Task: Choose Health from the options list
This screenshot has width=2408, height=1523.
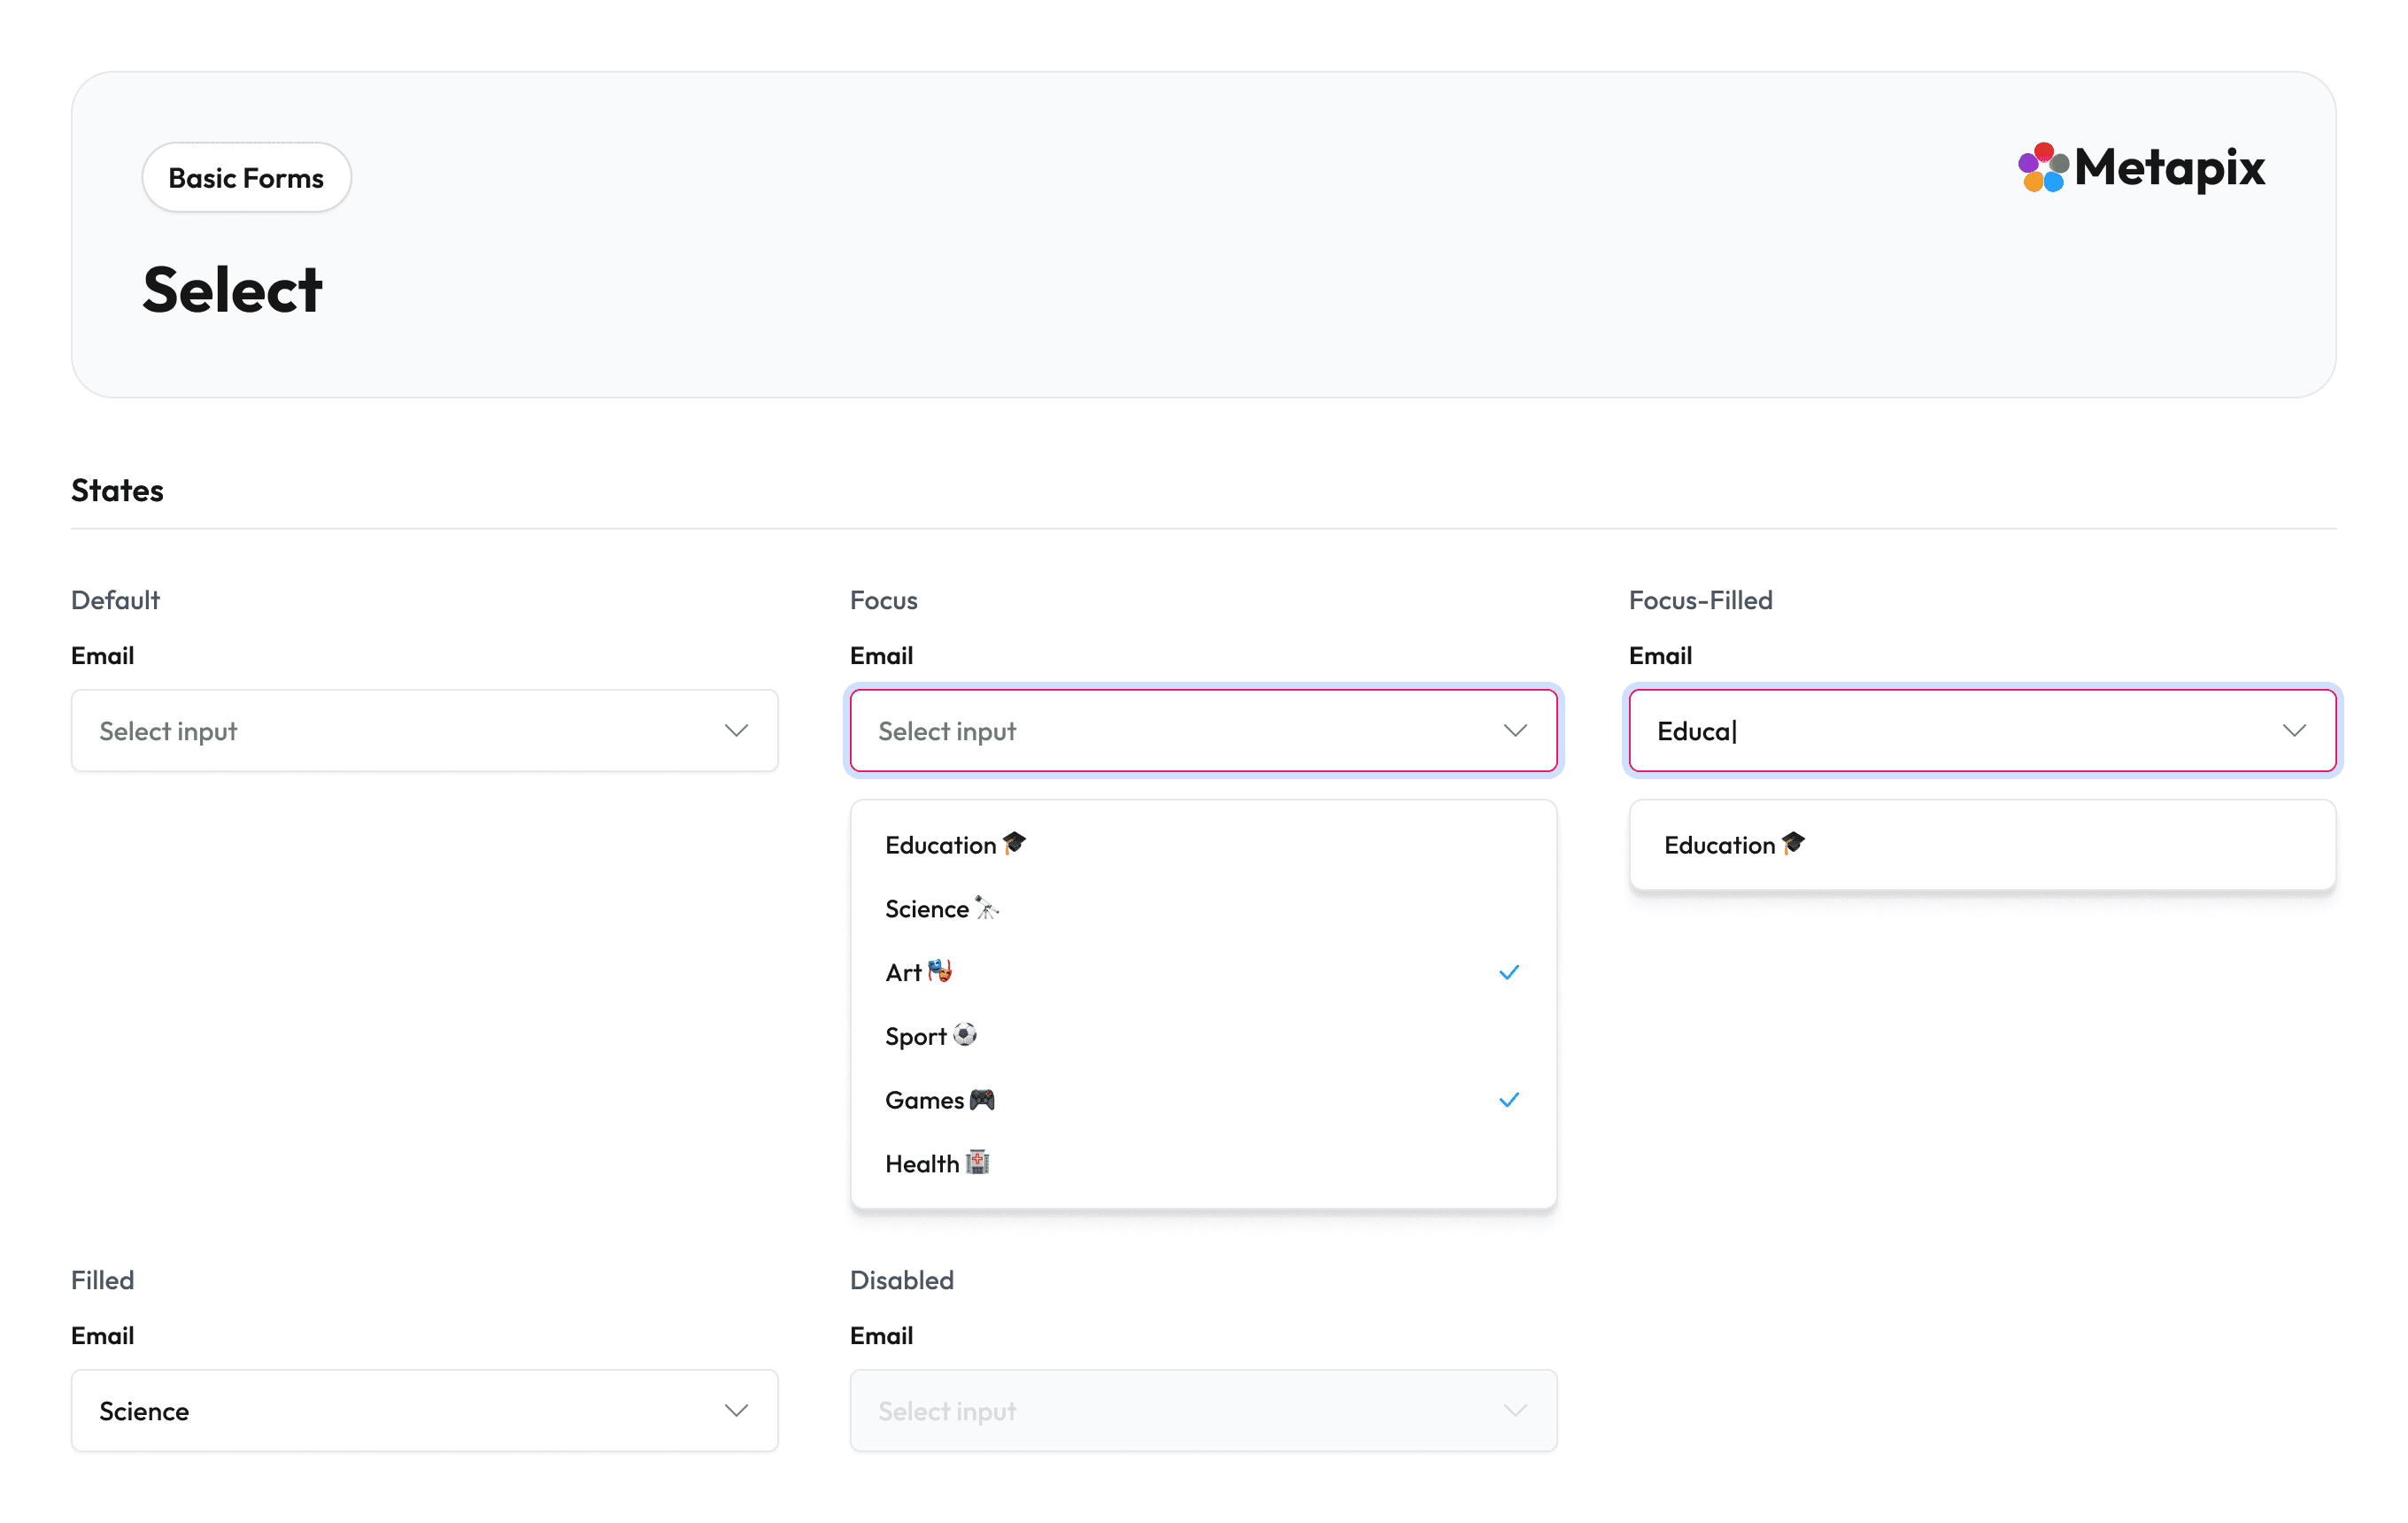Action: (921, 1164)
